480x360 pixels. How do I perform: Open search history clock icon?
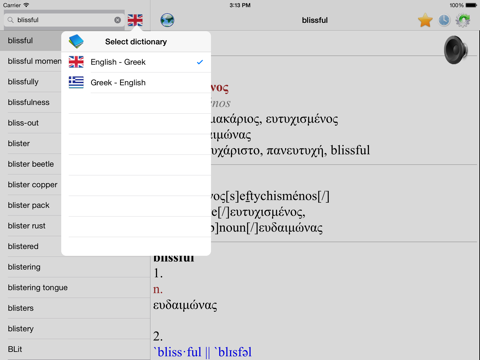pyautogui.click(x=444, y=20)
